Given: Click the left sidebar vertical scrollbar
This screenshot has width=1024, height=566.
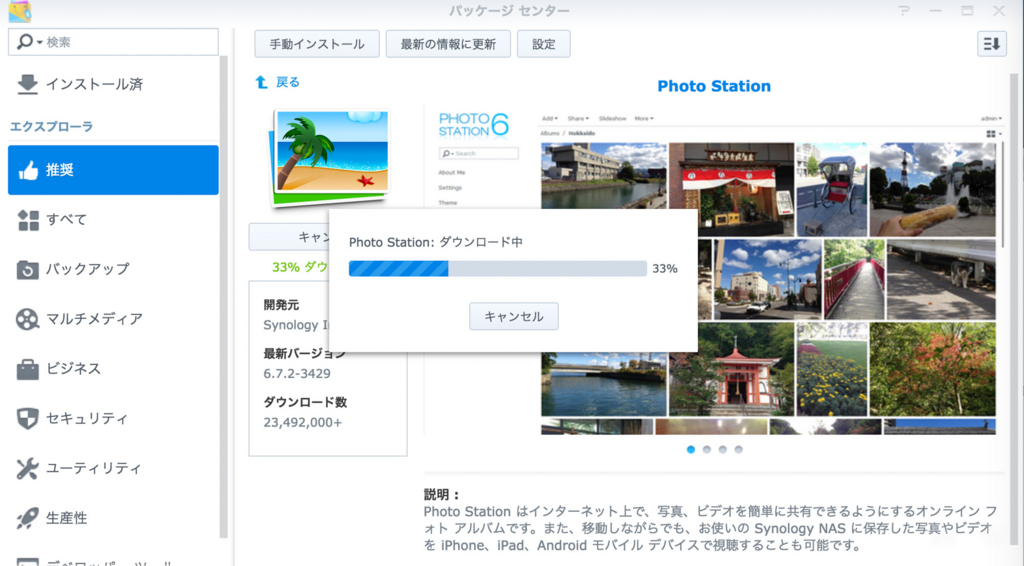Looking at the screenshot, I should click(224, 297).
